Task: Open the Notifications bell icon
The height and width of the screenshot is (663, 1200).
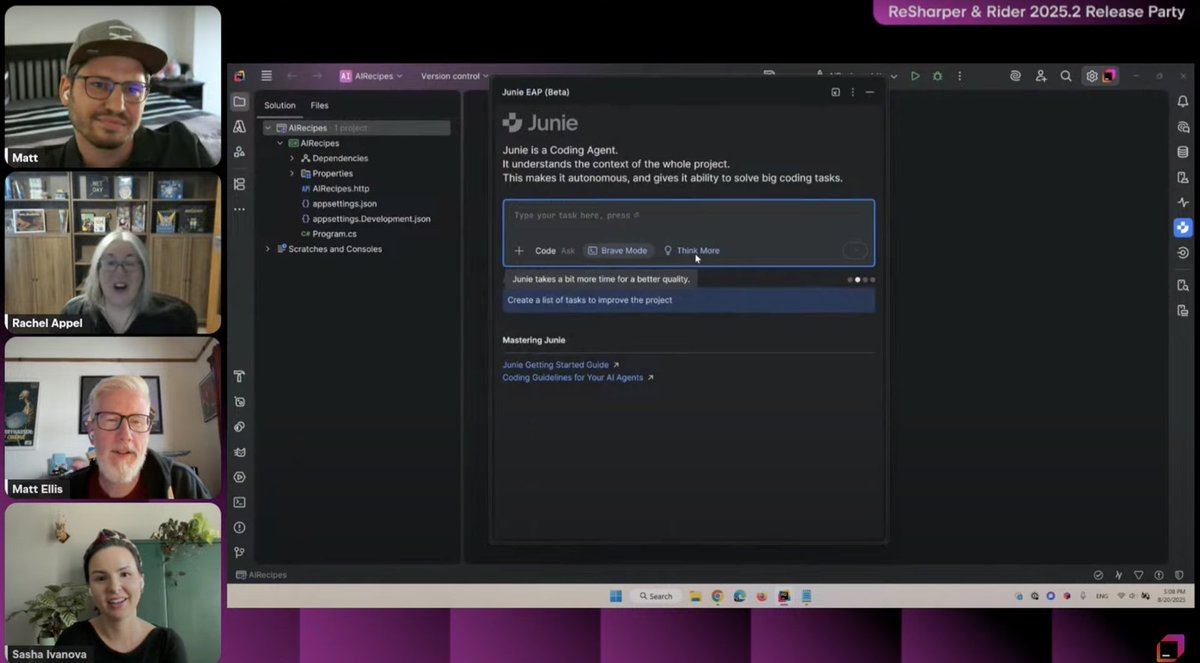Action: click(x=1183, y=102)
